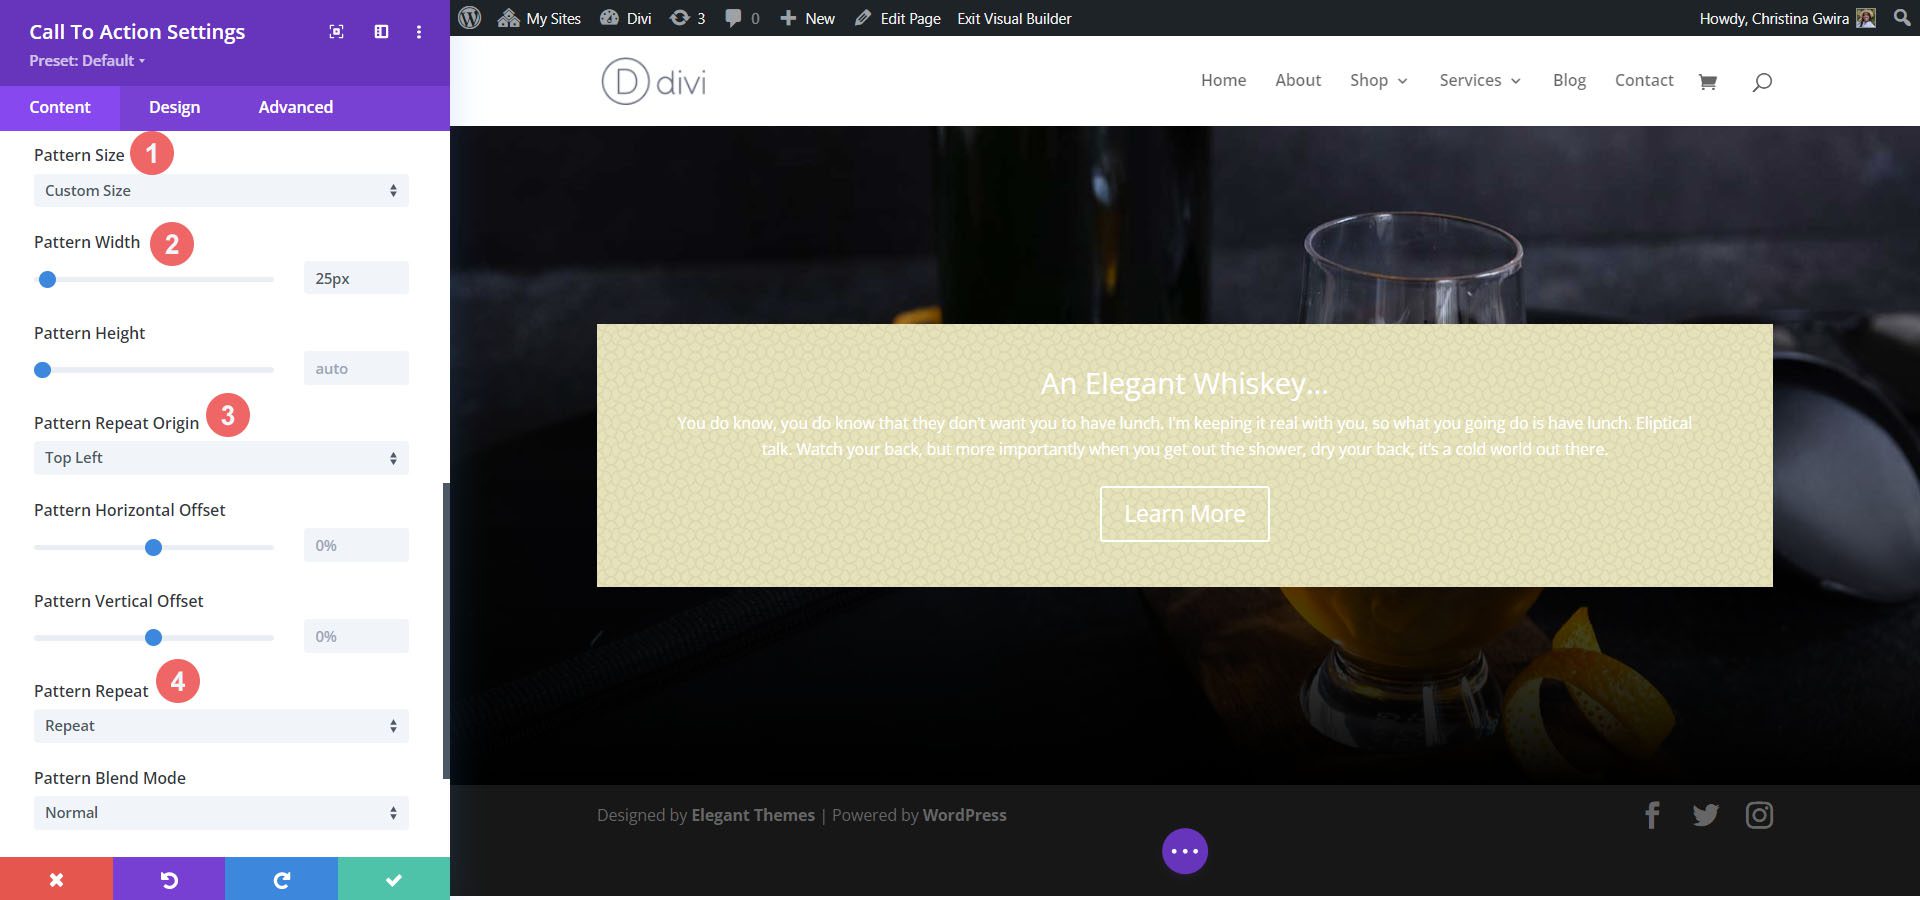Image resolution: width=1920 pixels, height=900 pixels.
Task: Discard changes with the red X button
Action: tap(56, 879)
